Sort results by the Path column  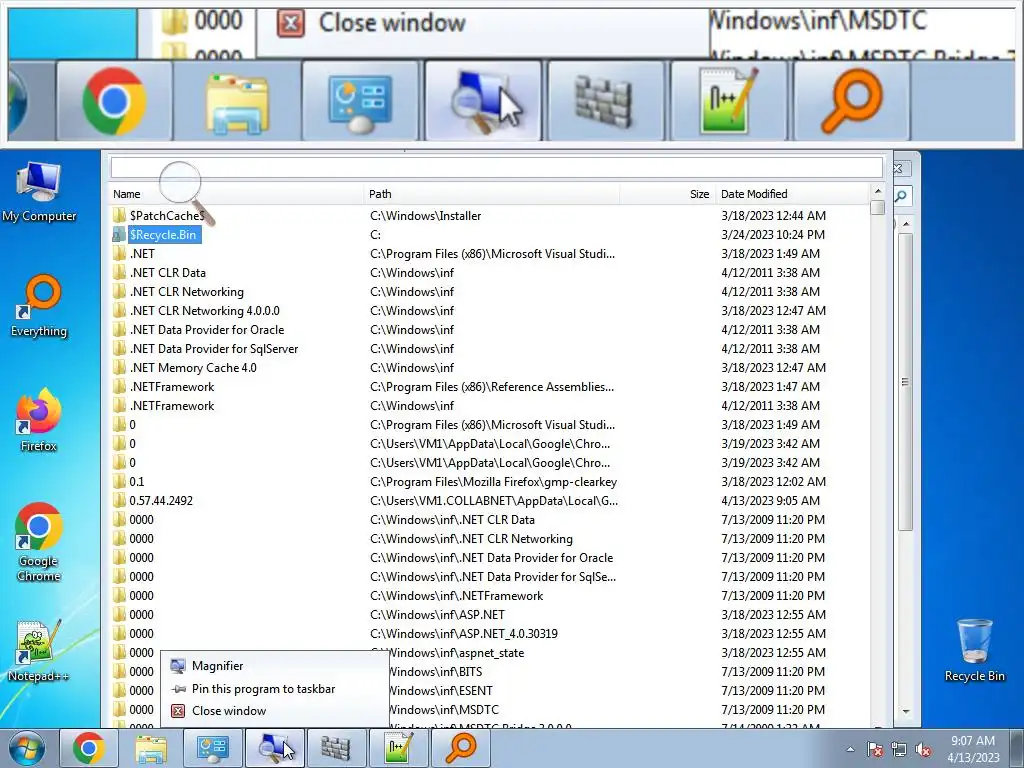click(491, 194)
